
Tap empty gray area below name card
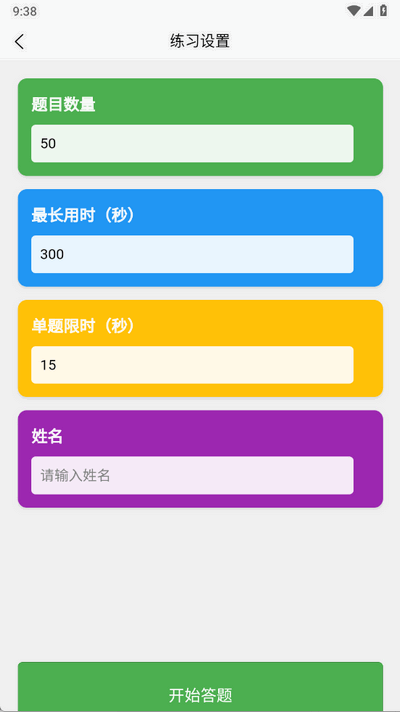pyautogui.click(x=200, y=585)
